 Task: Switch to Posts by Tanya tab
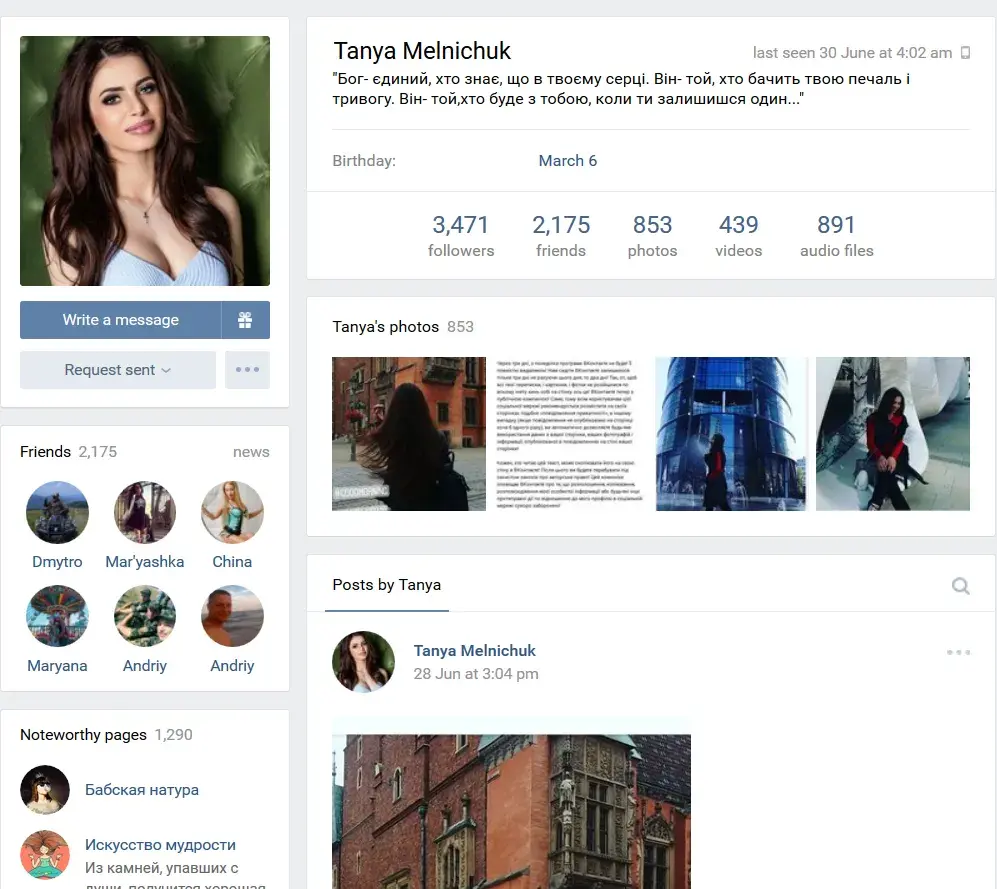tap(387, 585)
